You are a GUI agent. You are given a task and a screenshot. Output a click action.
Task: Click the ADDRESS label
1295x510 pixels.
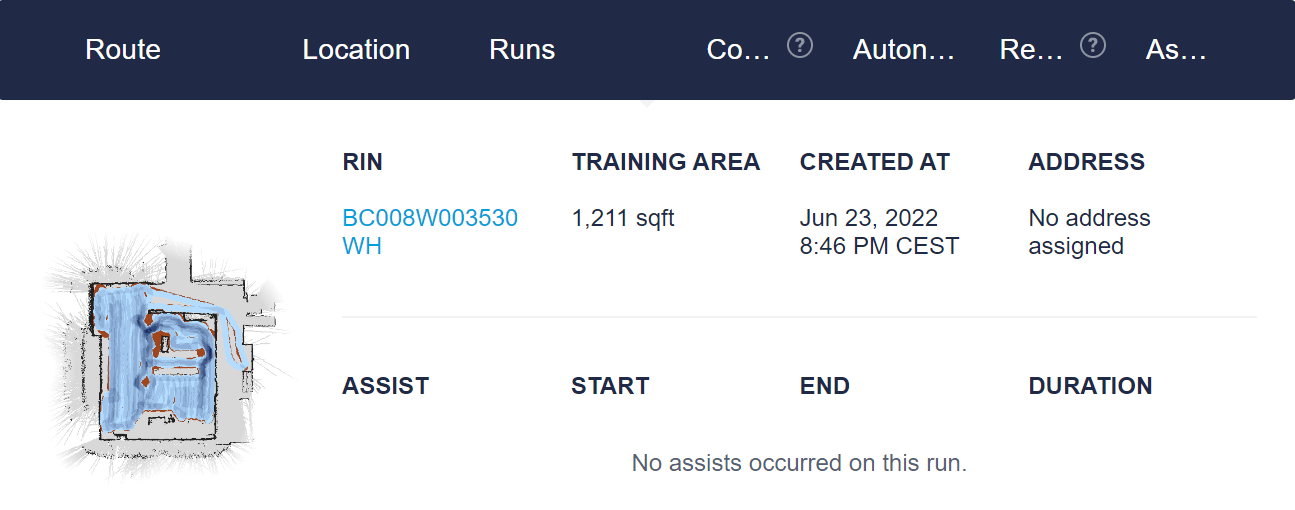pos(1086,162)
